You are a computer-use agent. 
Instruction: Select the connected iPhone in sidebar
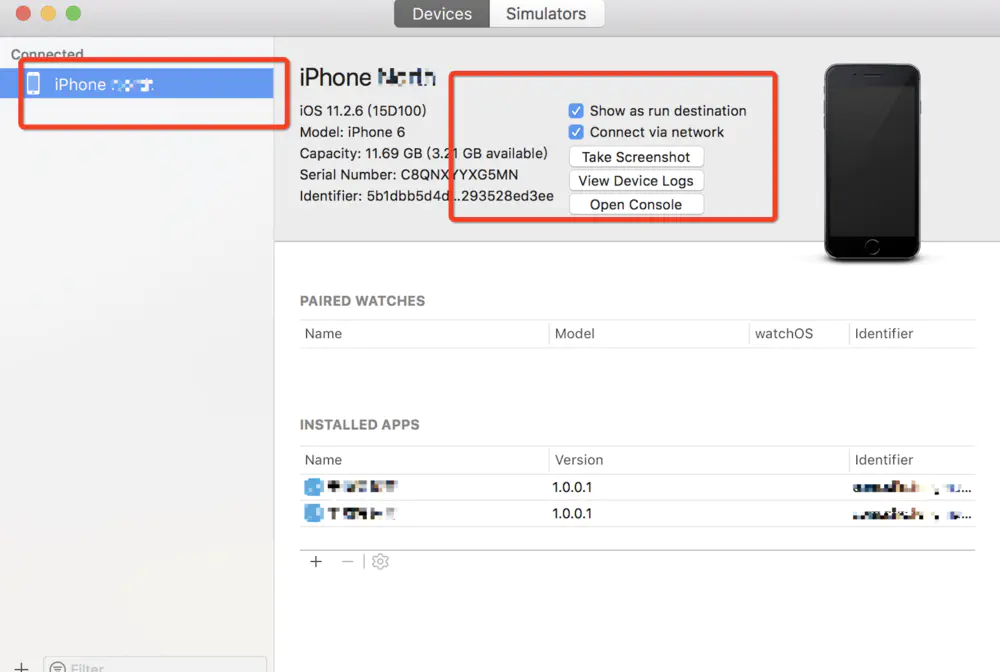coord(137,84)
